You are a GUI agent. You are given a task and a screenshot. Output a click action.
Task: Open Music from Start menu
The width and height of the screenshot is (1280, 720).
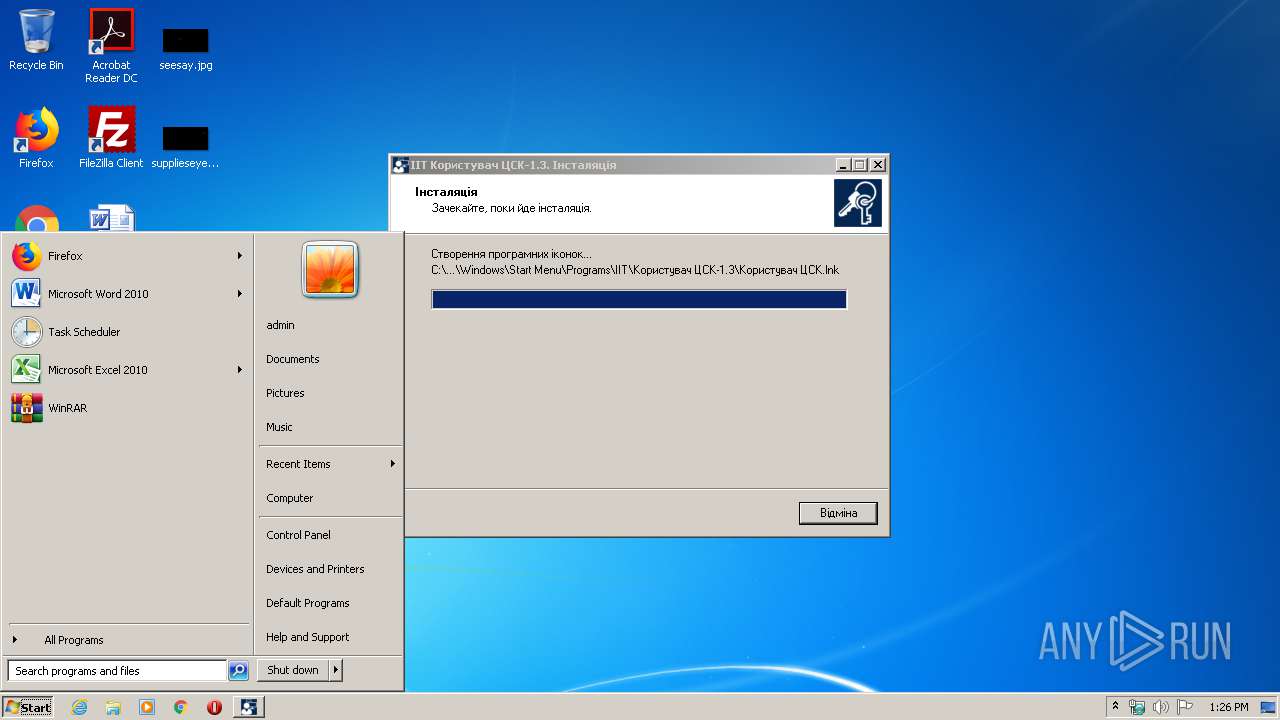[279, 427]
